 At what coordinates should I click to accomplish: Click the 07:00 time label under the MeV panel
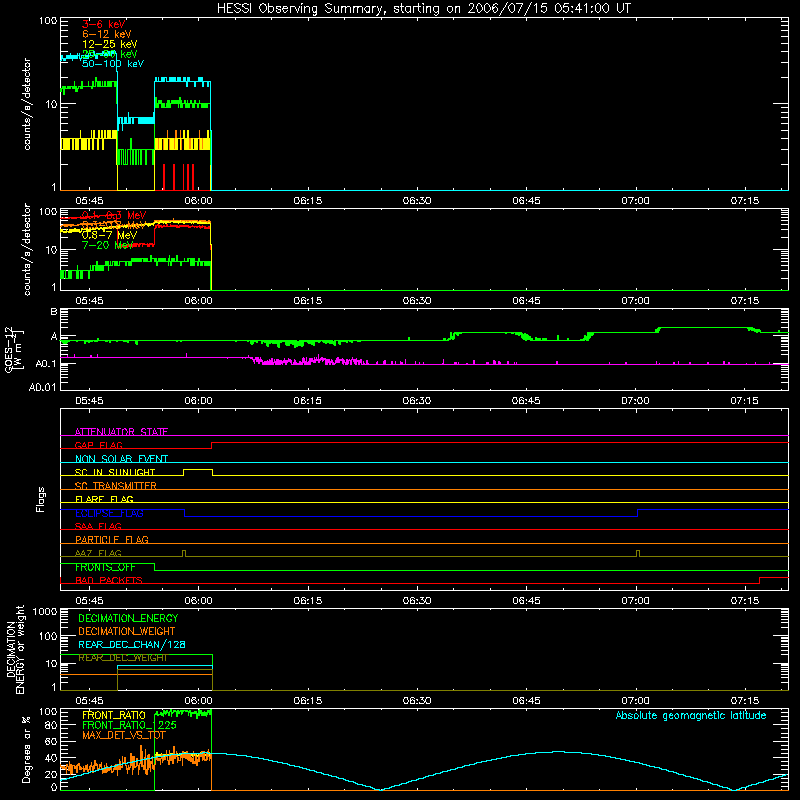636,301
